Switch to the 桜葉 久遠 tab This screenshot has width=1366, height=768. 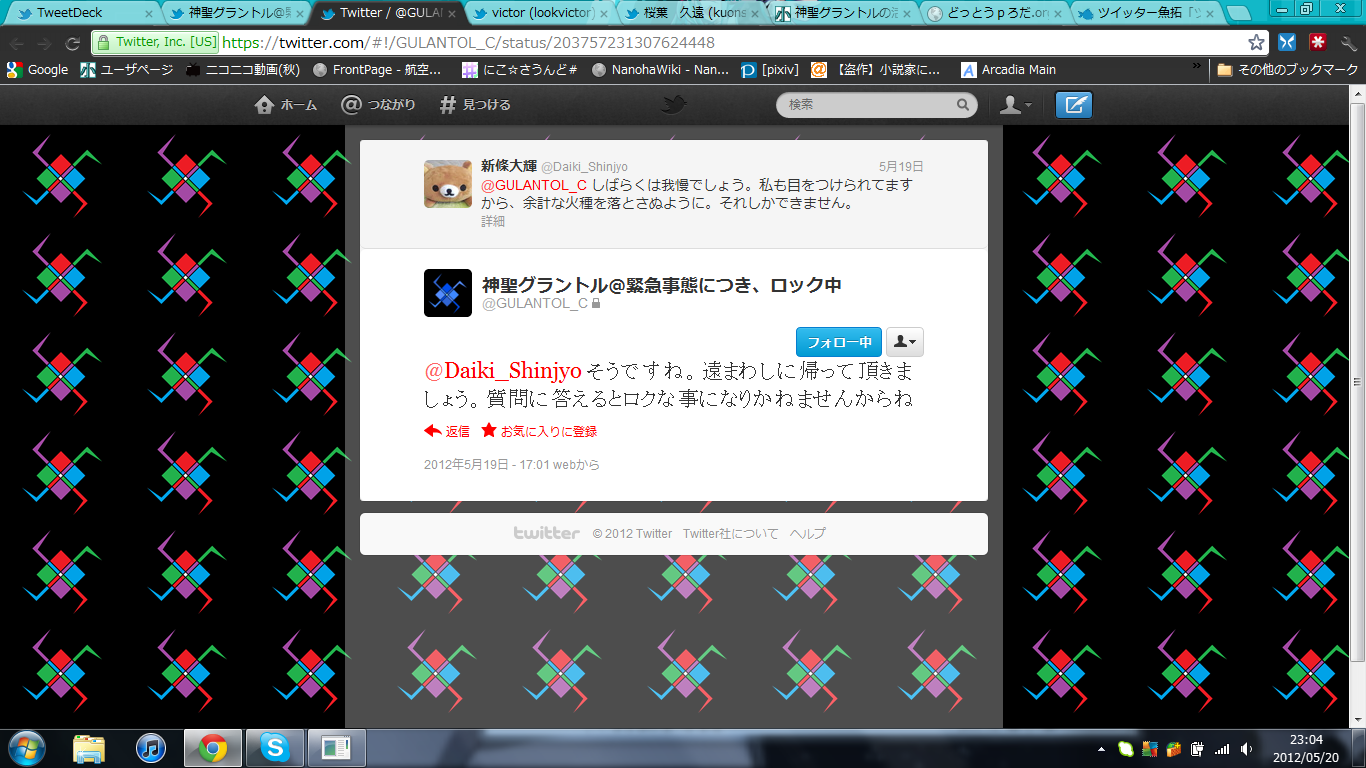[692, 13]
